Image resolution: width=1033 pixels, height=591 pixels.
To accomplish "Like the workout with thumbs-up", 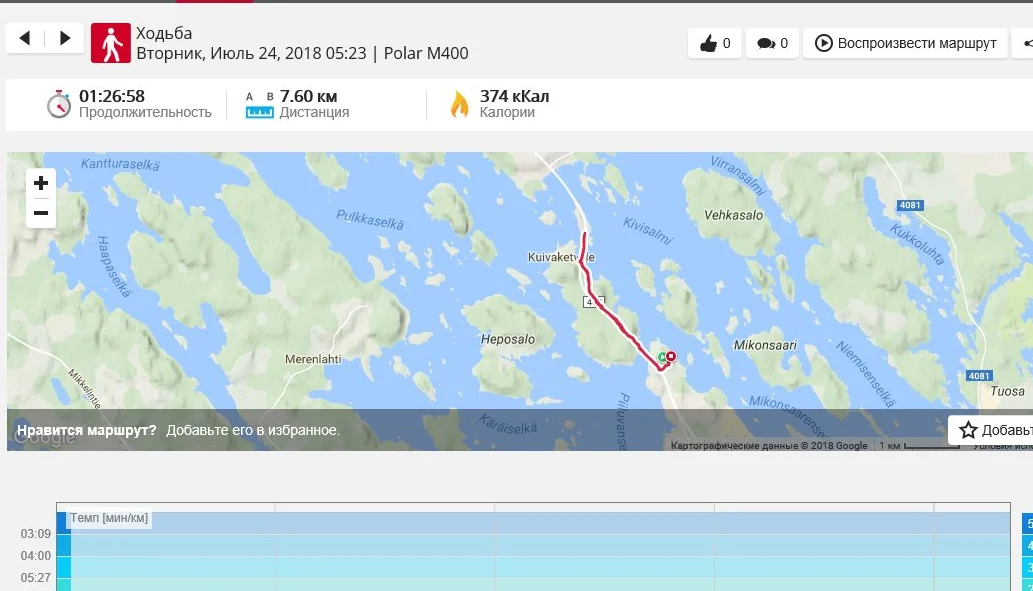I will click(715, 43).
